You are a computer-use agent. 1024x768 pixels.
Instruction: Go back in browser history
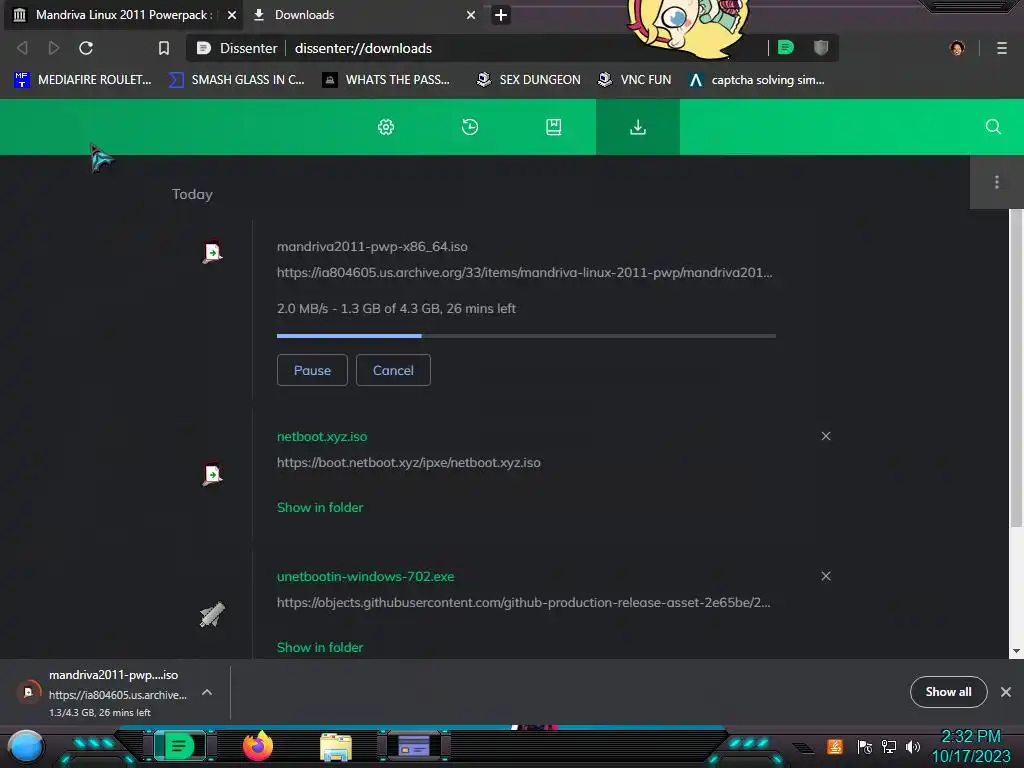pos(22,48)
